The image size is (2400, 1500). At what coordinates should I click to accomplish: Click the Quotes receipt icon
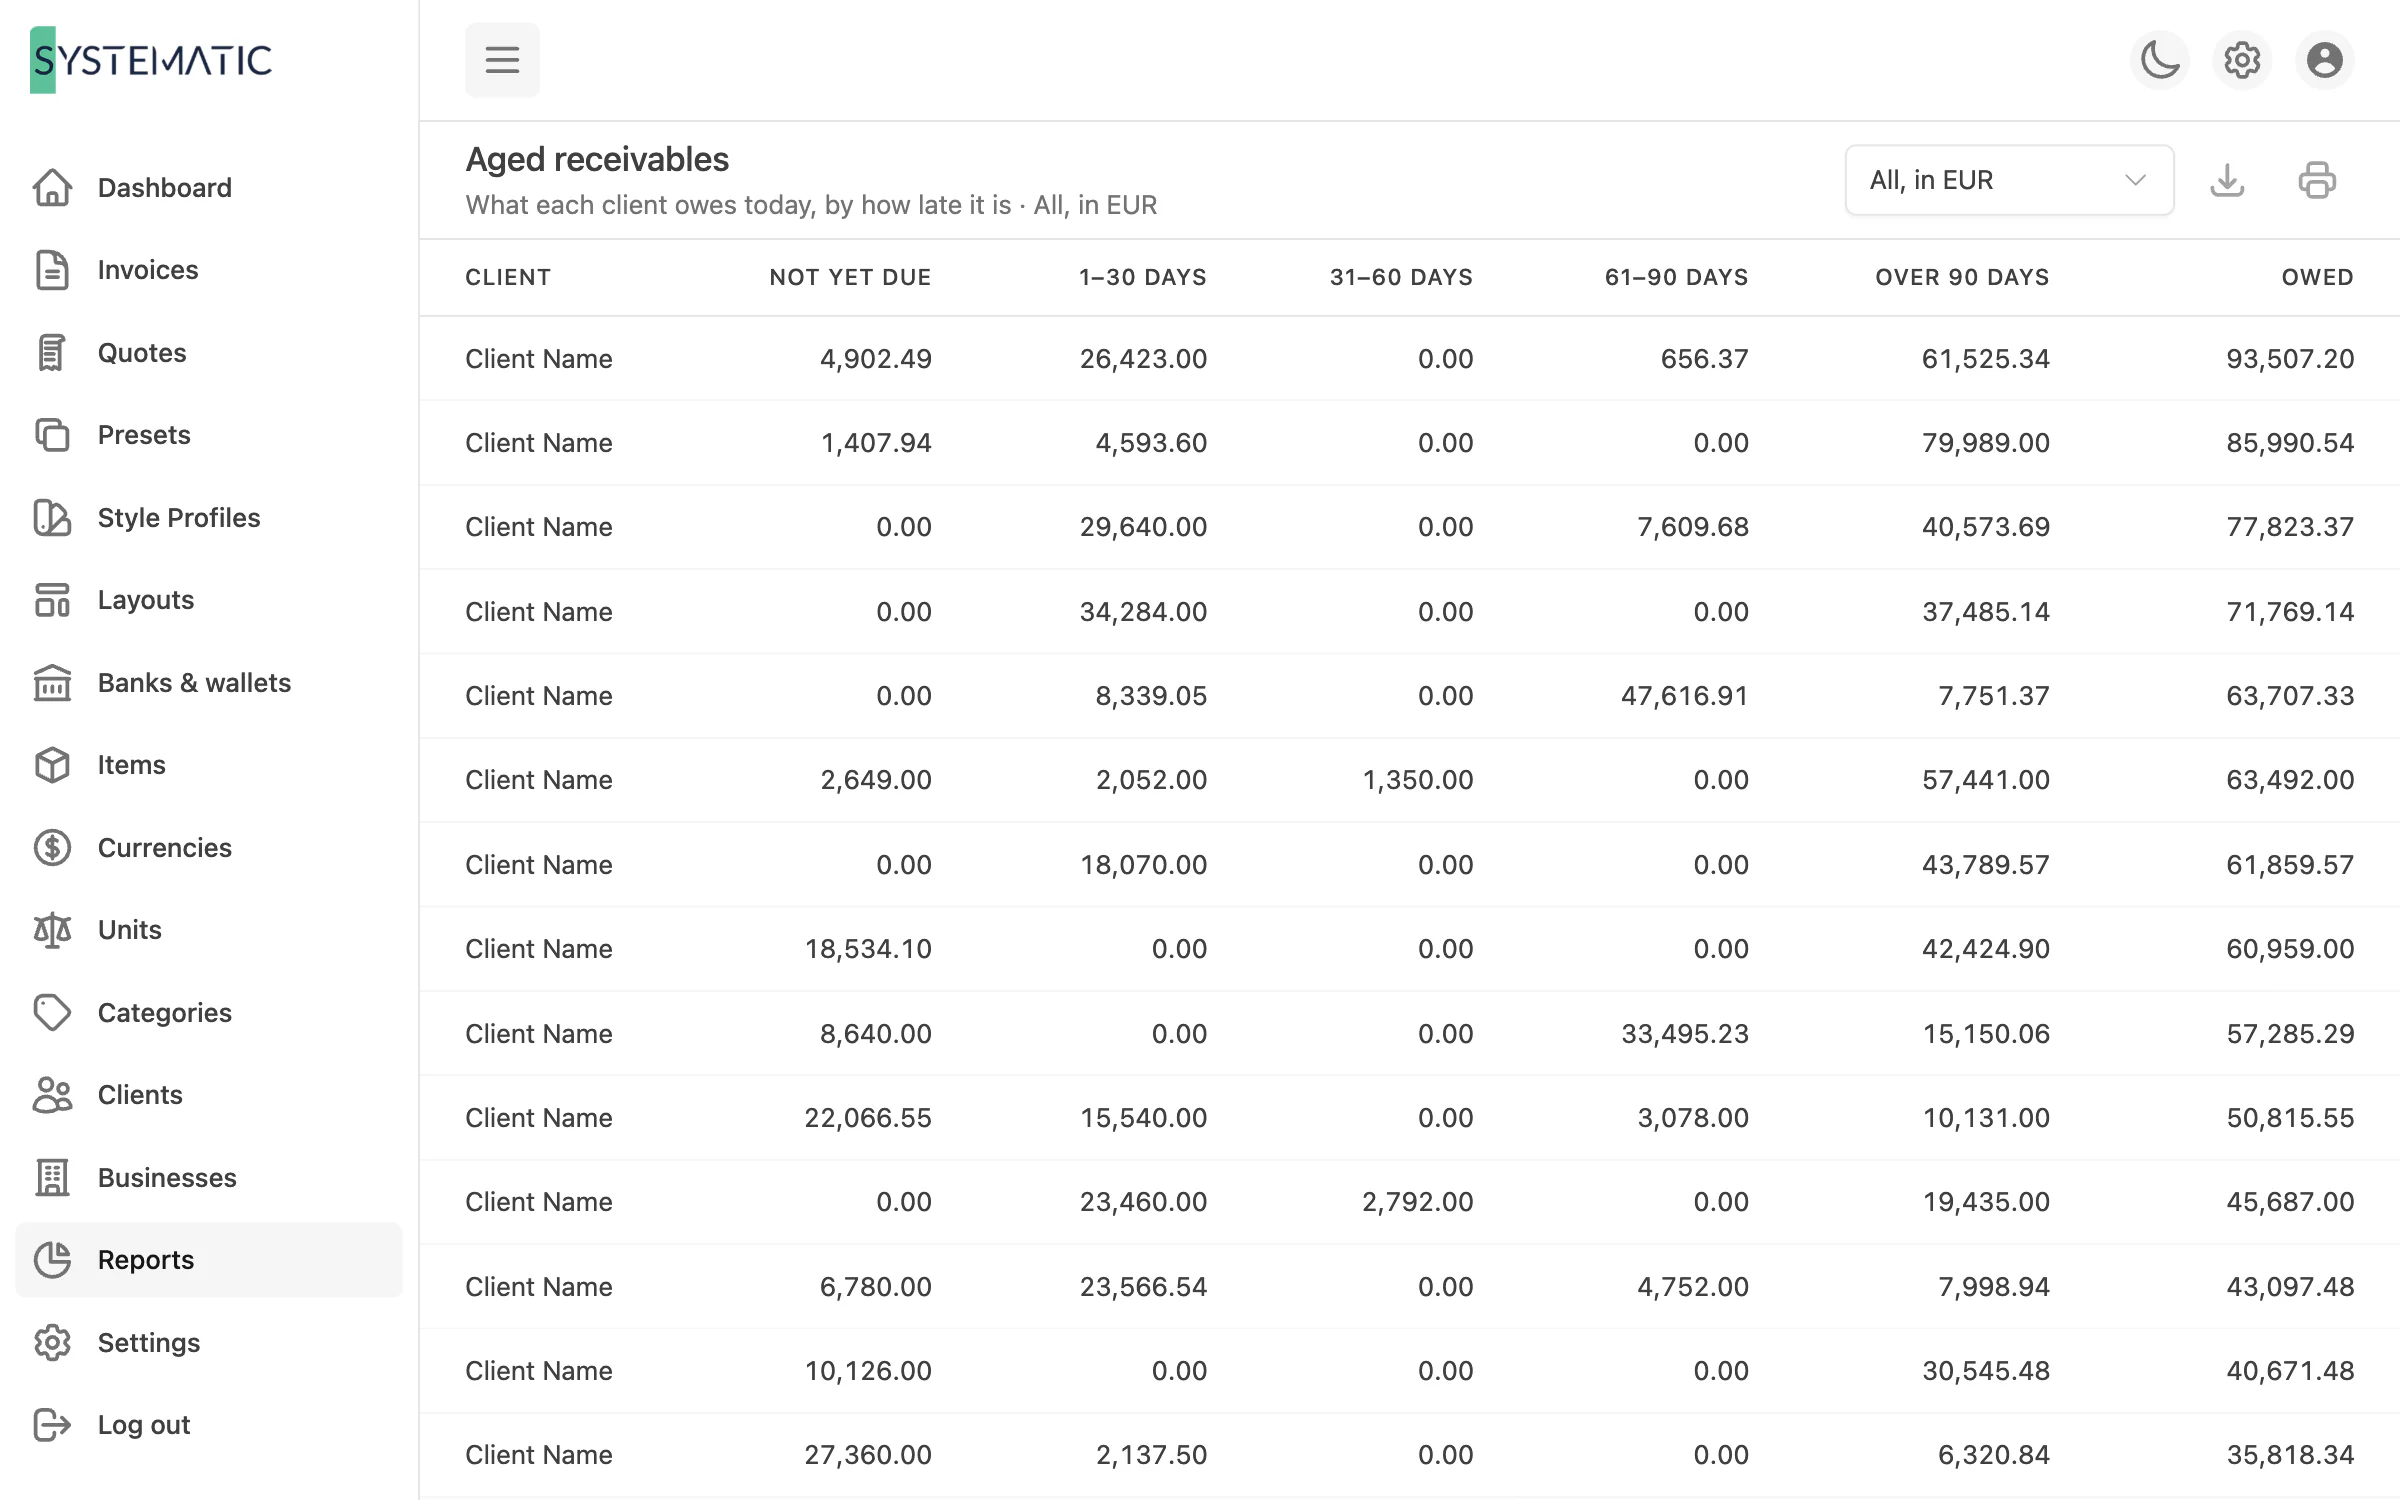tap(52, 353)
